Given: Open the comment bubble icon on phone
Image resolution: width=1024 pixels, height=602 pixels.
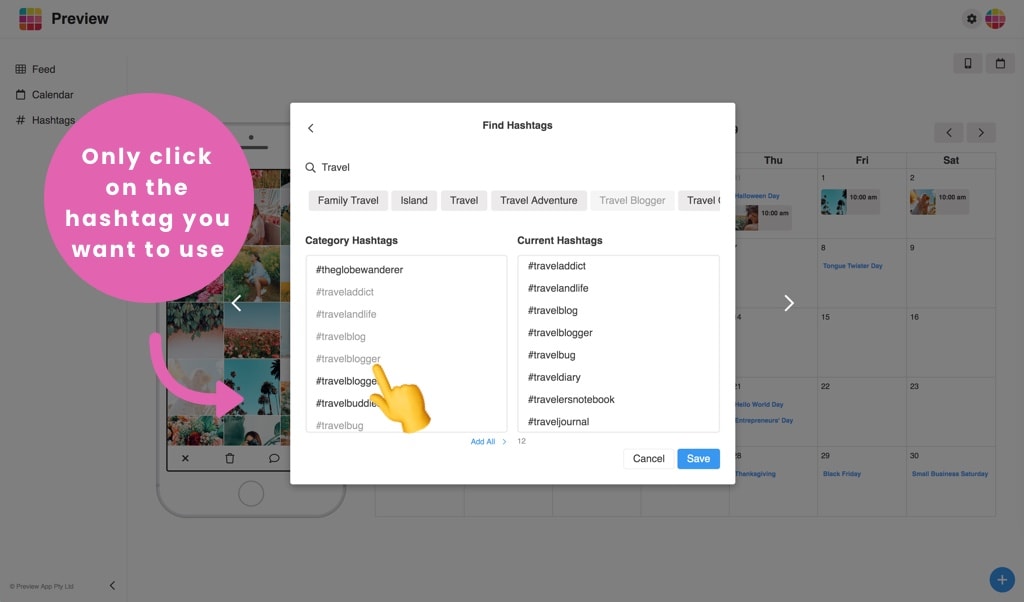Looking at the screenshot, I should coord(274,458).
